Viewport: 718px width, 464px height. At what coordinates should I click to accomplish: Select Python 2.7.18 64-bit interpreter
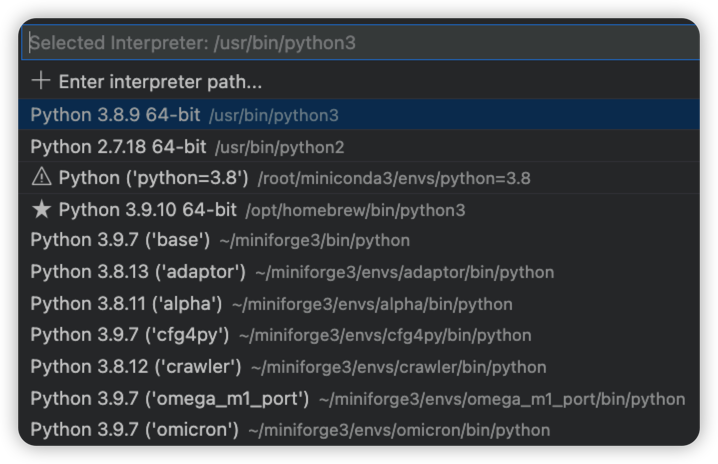tap(118, 147)
